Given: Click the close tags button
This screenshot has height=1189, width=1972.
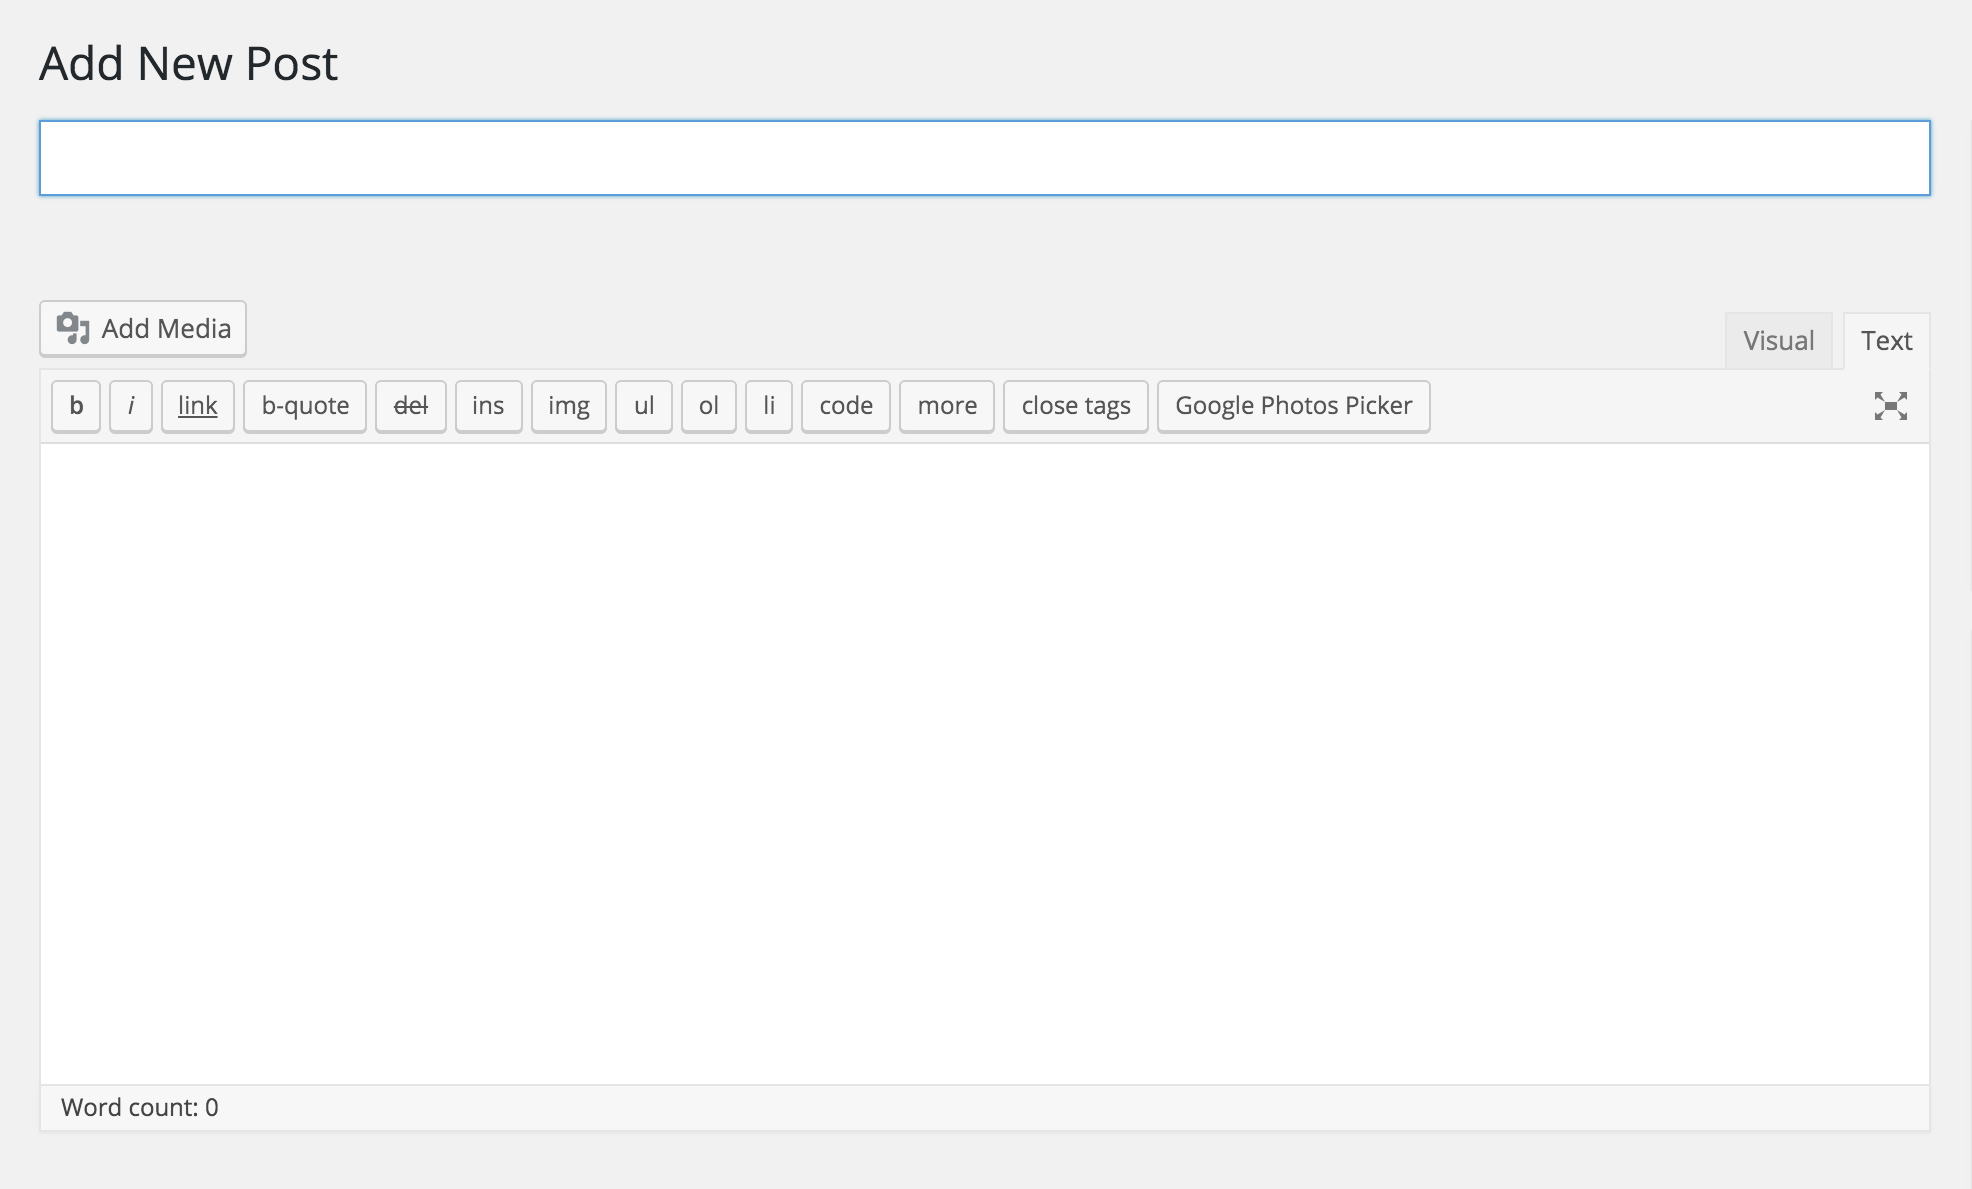Looking at the screenshot, I should pyautogui.click(x=1076, y=406).
